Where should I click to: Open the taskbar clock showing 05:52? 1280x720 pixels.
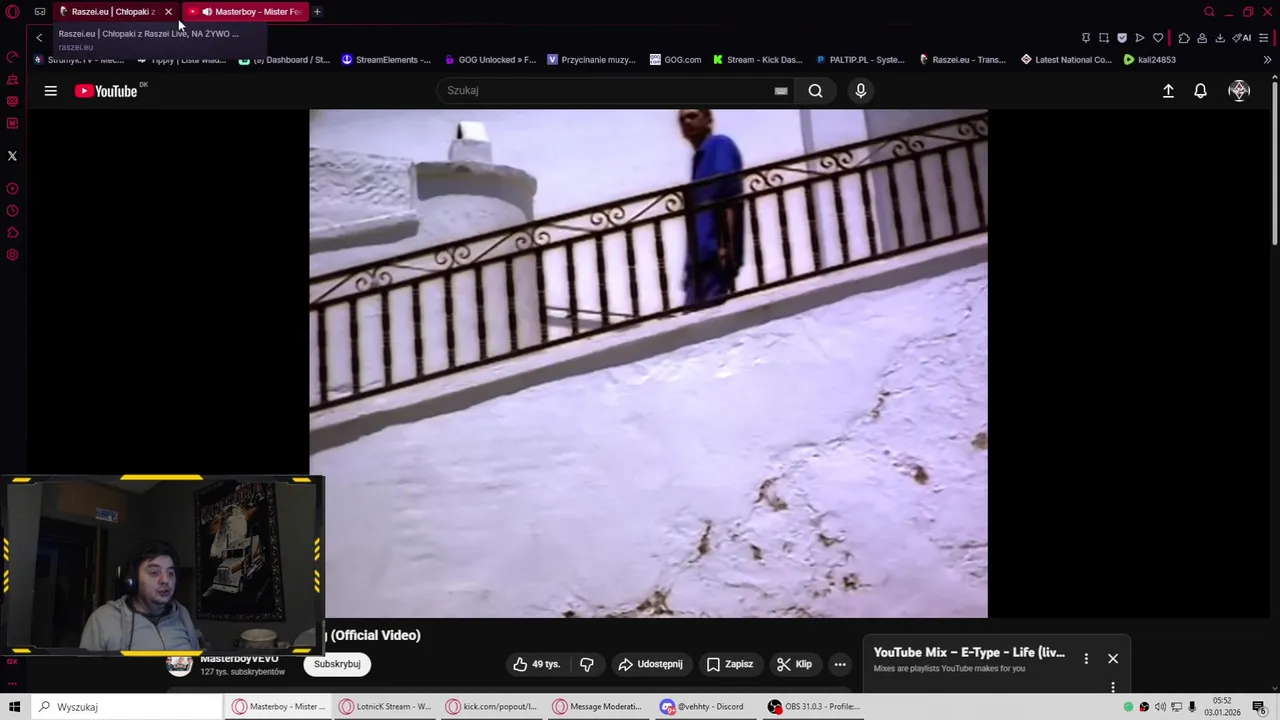tap(1222, 707)
